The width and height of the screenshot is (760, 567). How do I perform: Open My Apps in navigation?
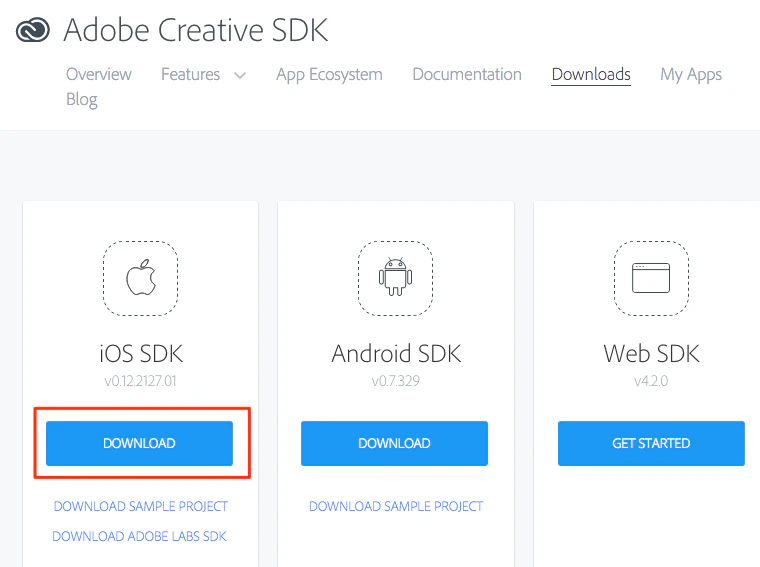click(x=691, y=75)
